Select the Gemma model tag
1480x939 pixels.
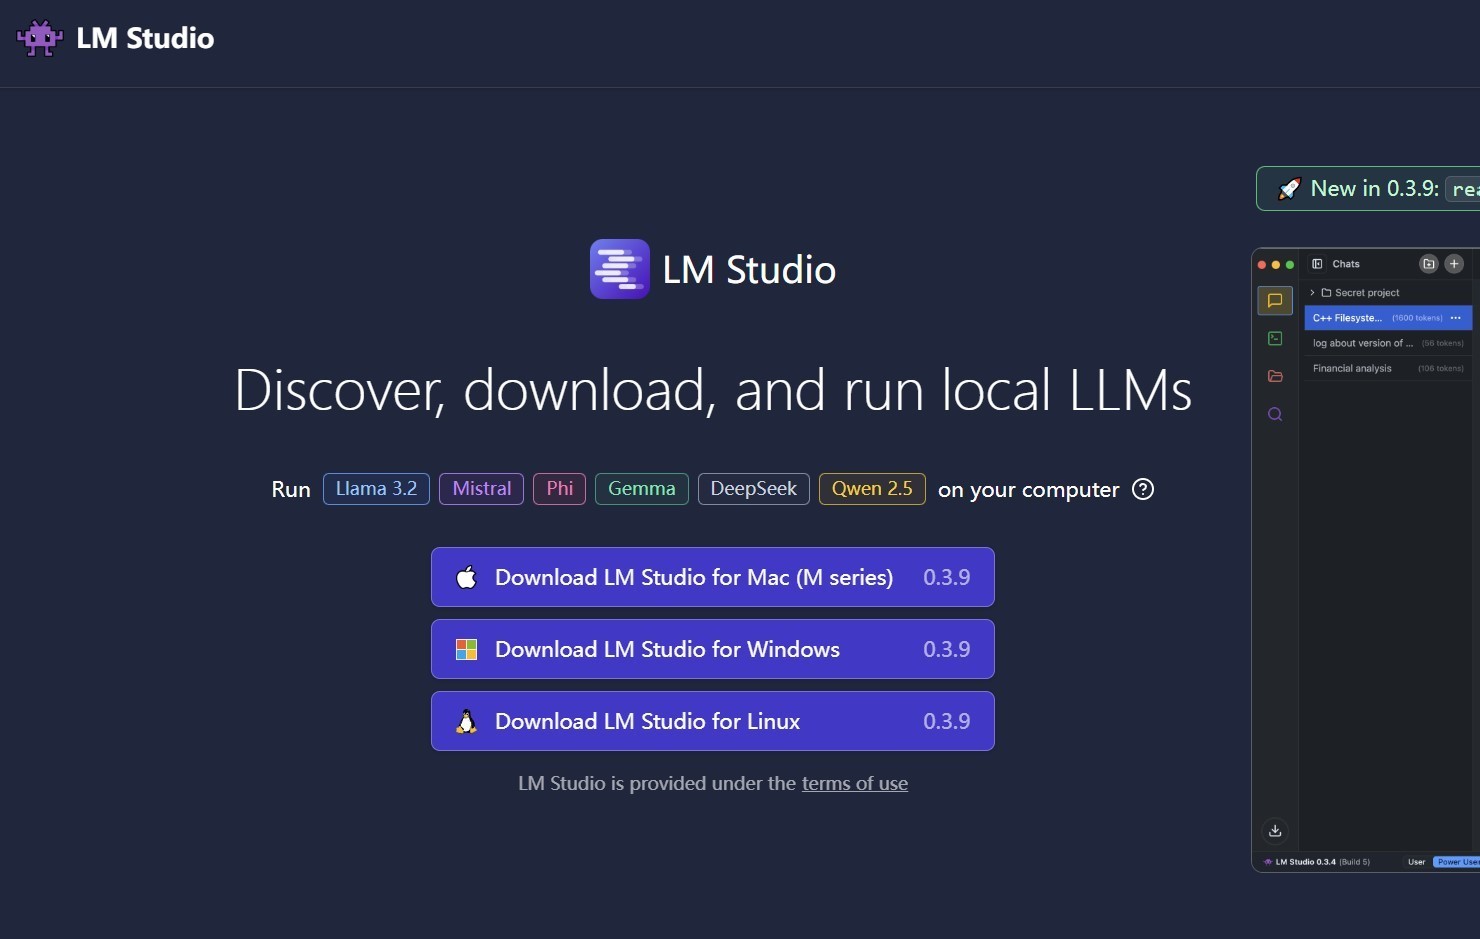click(641, 489)
